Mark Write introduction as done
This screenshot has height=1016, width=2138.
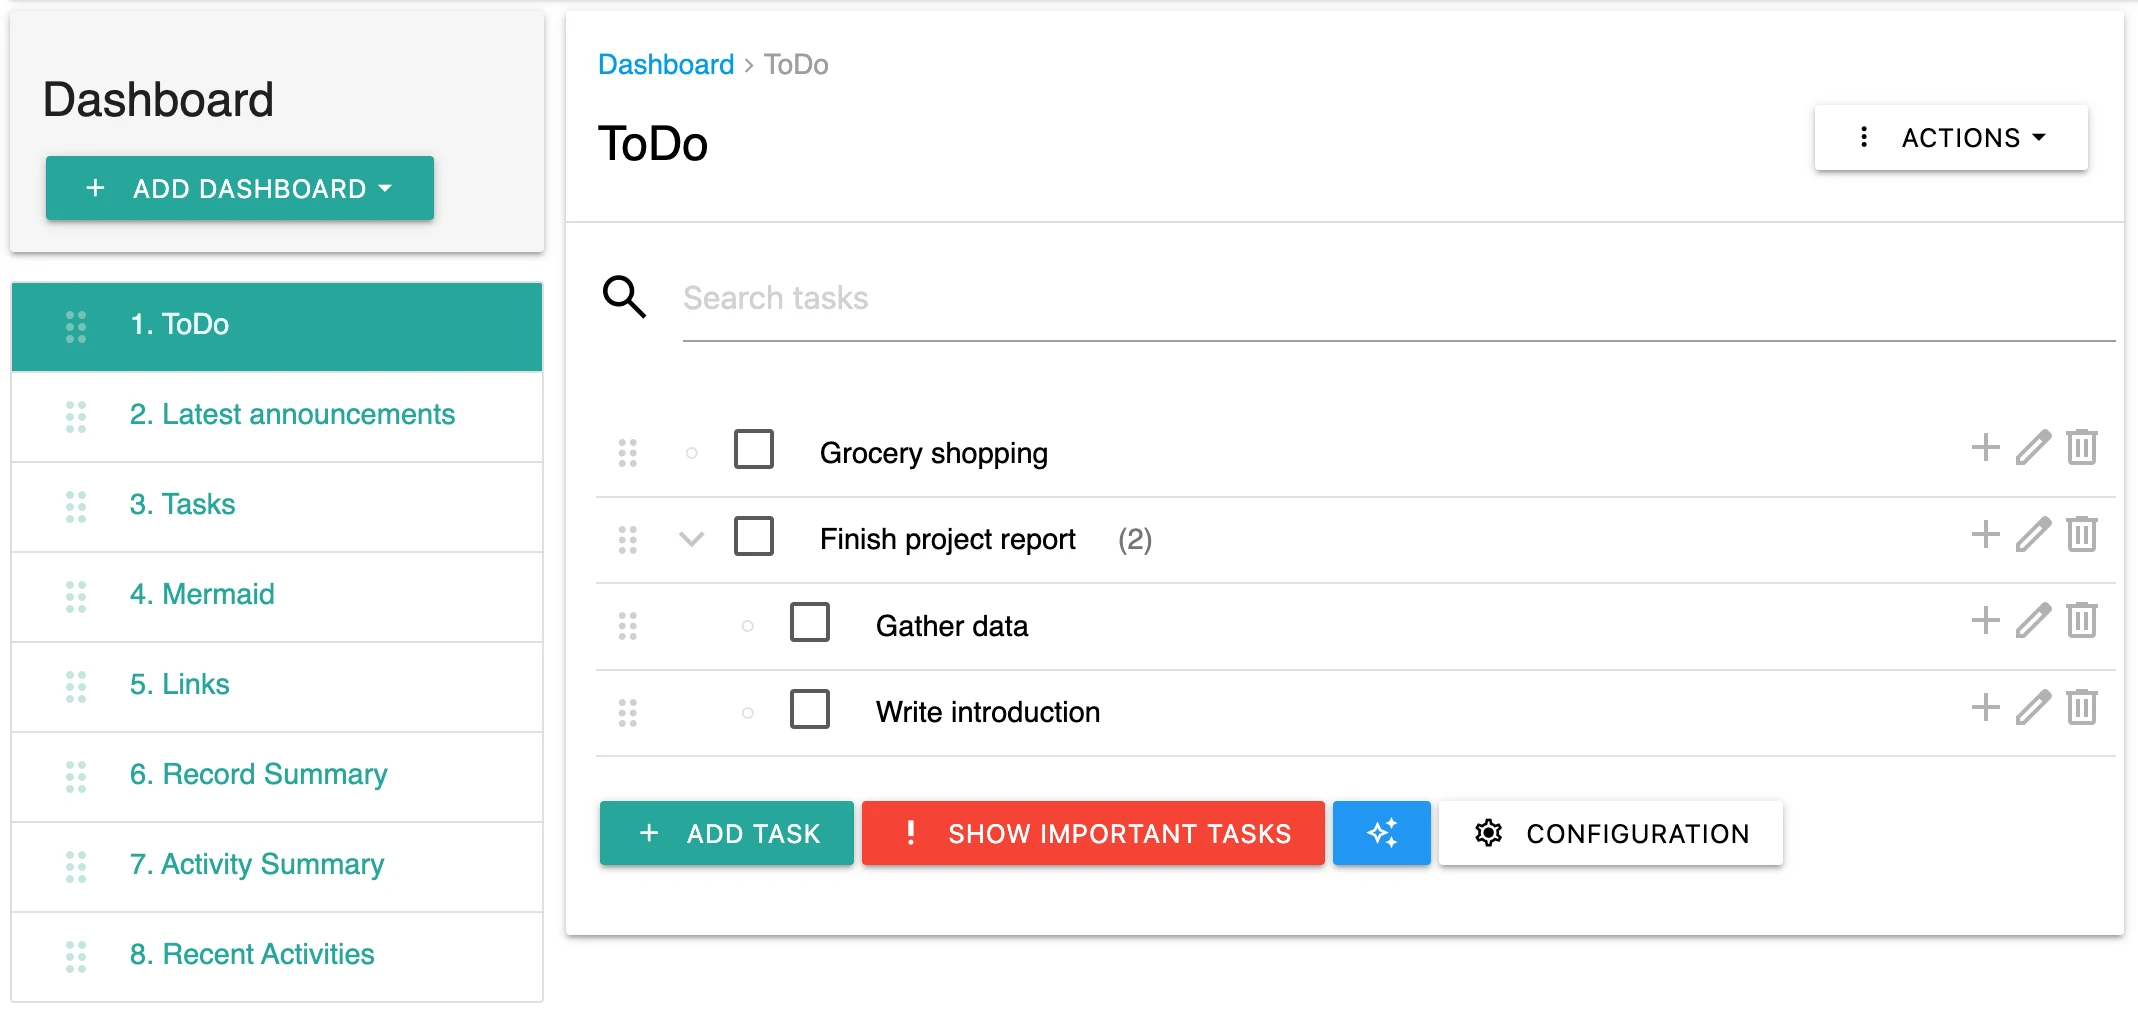click(x=809, y=709)
